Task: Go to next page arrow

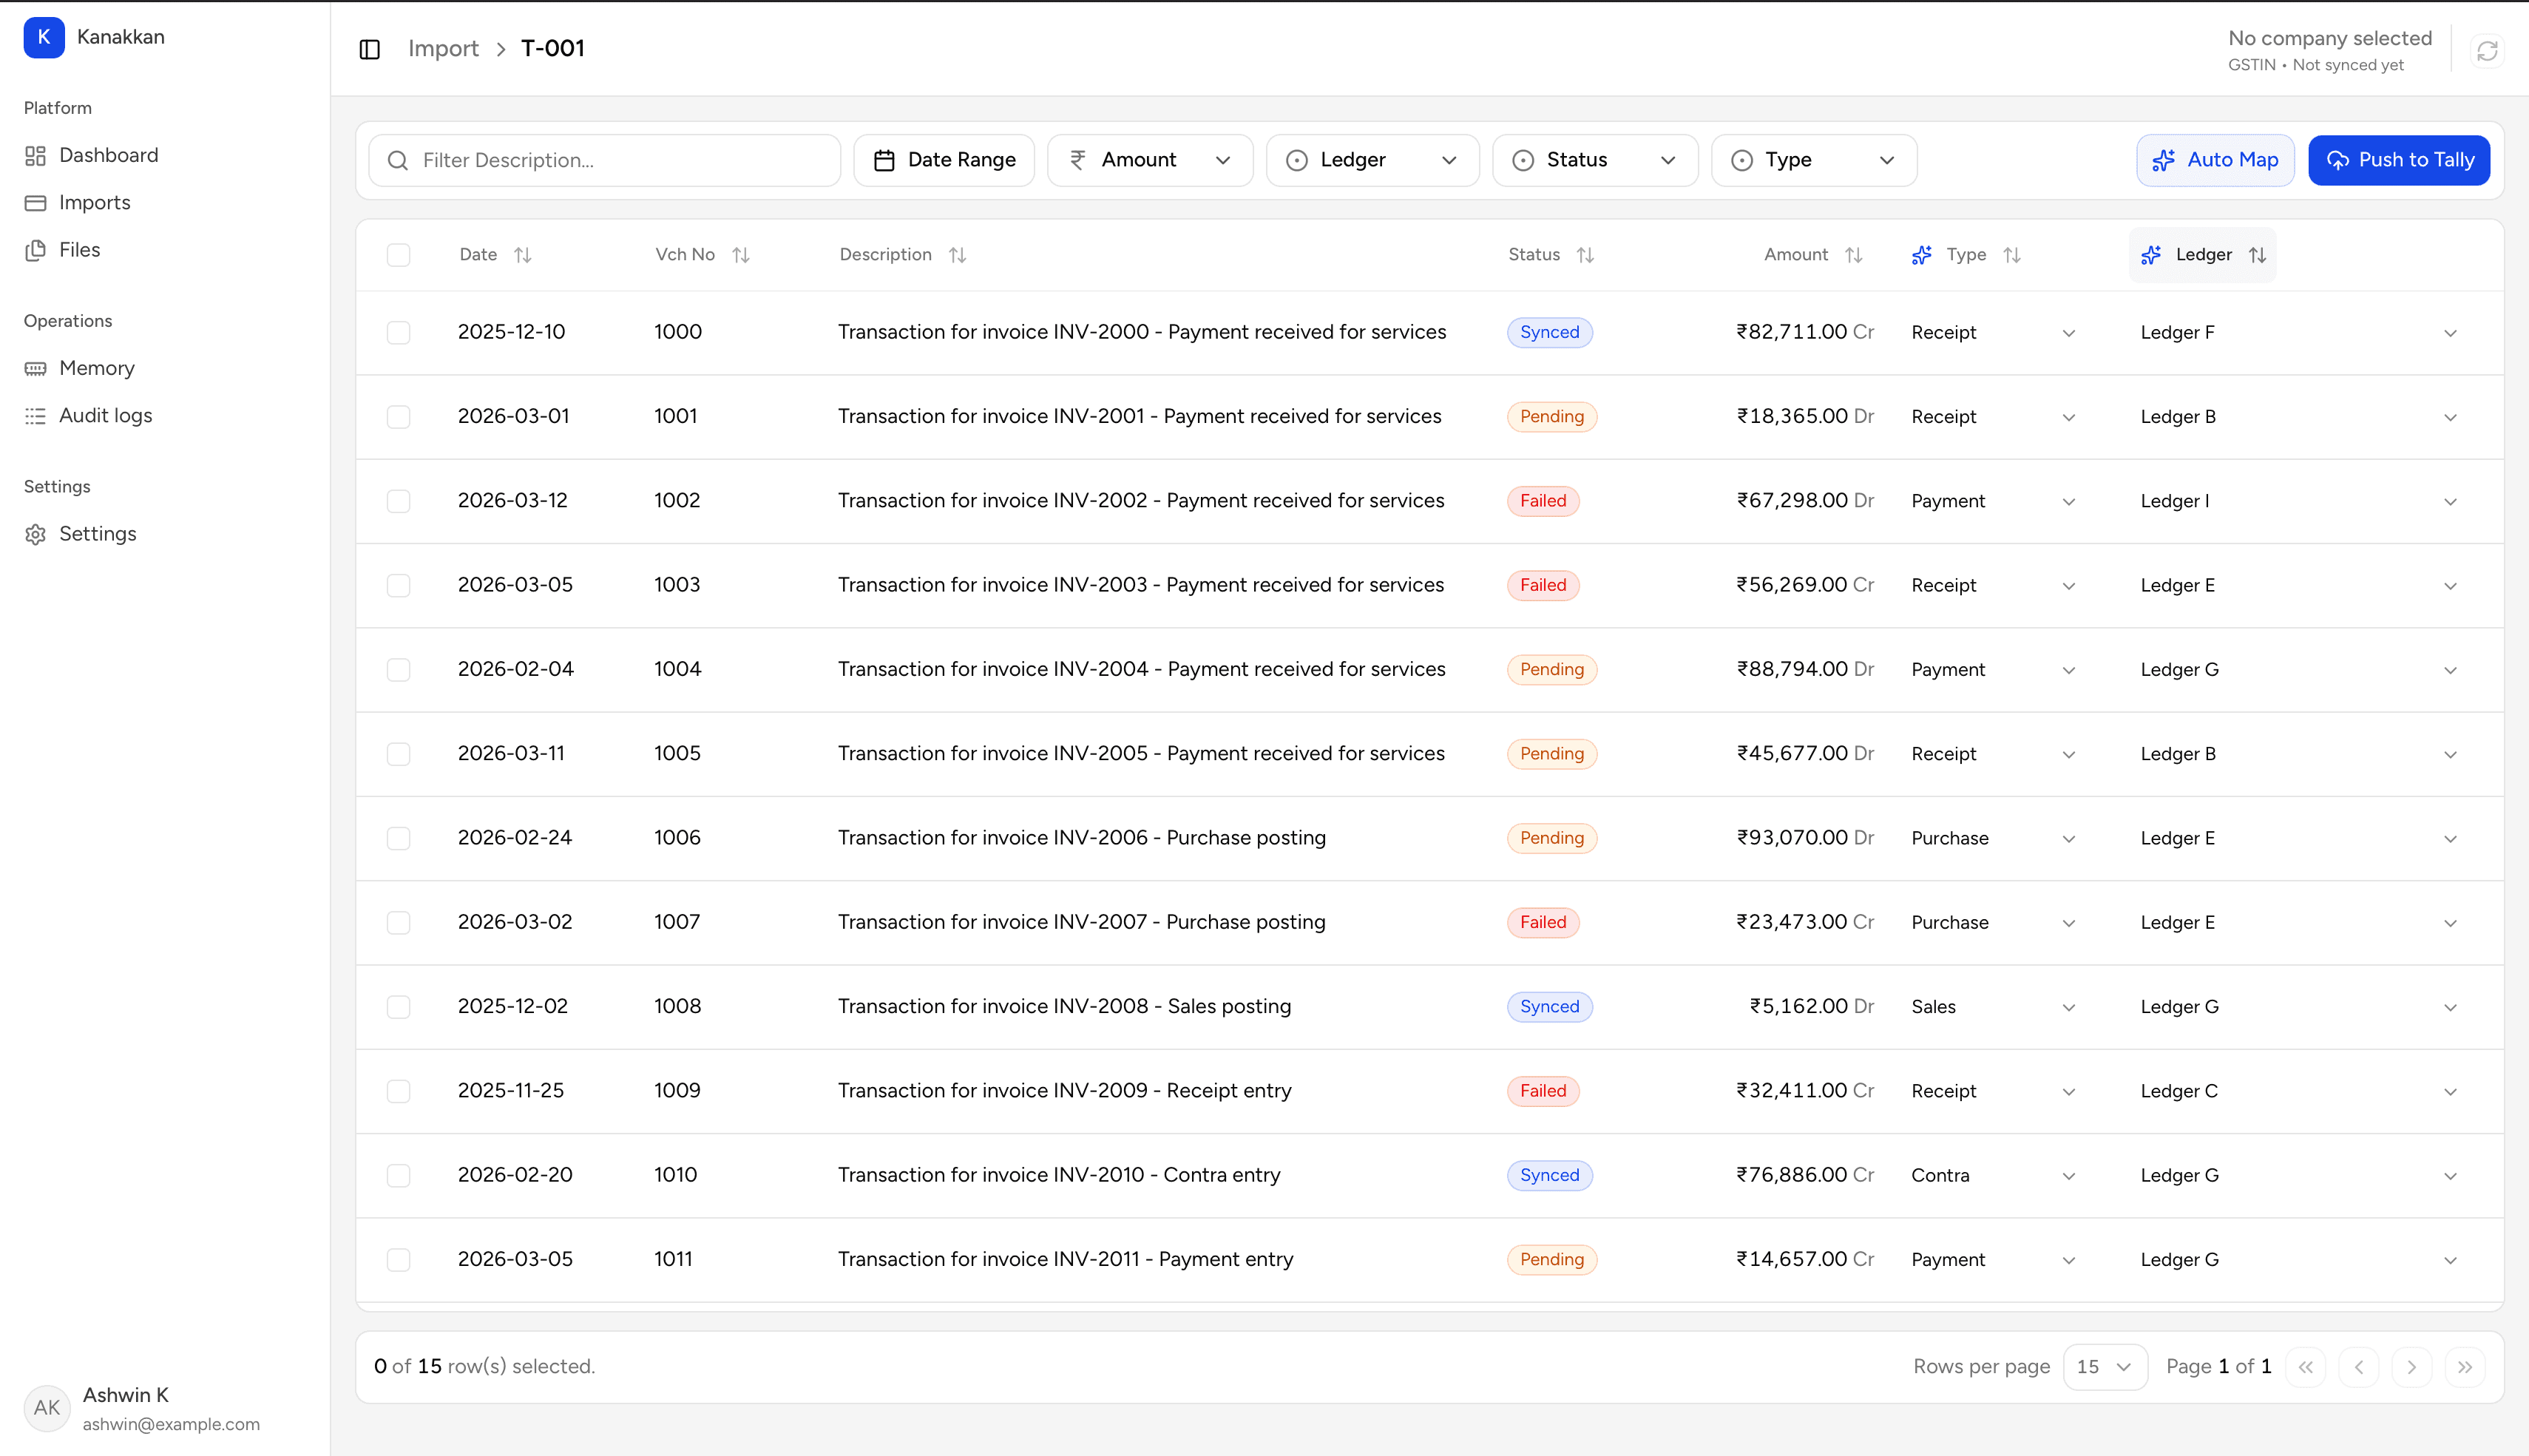Action: [2411, 1367]
